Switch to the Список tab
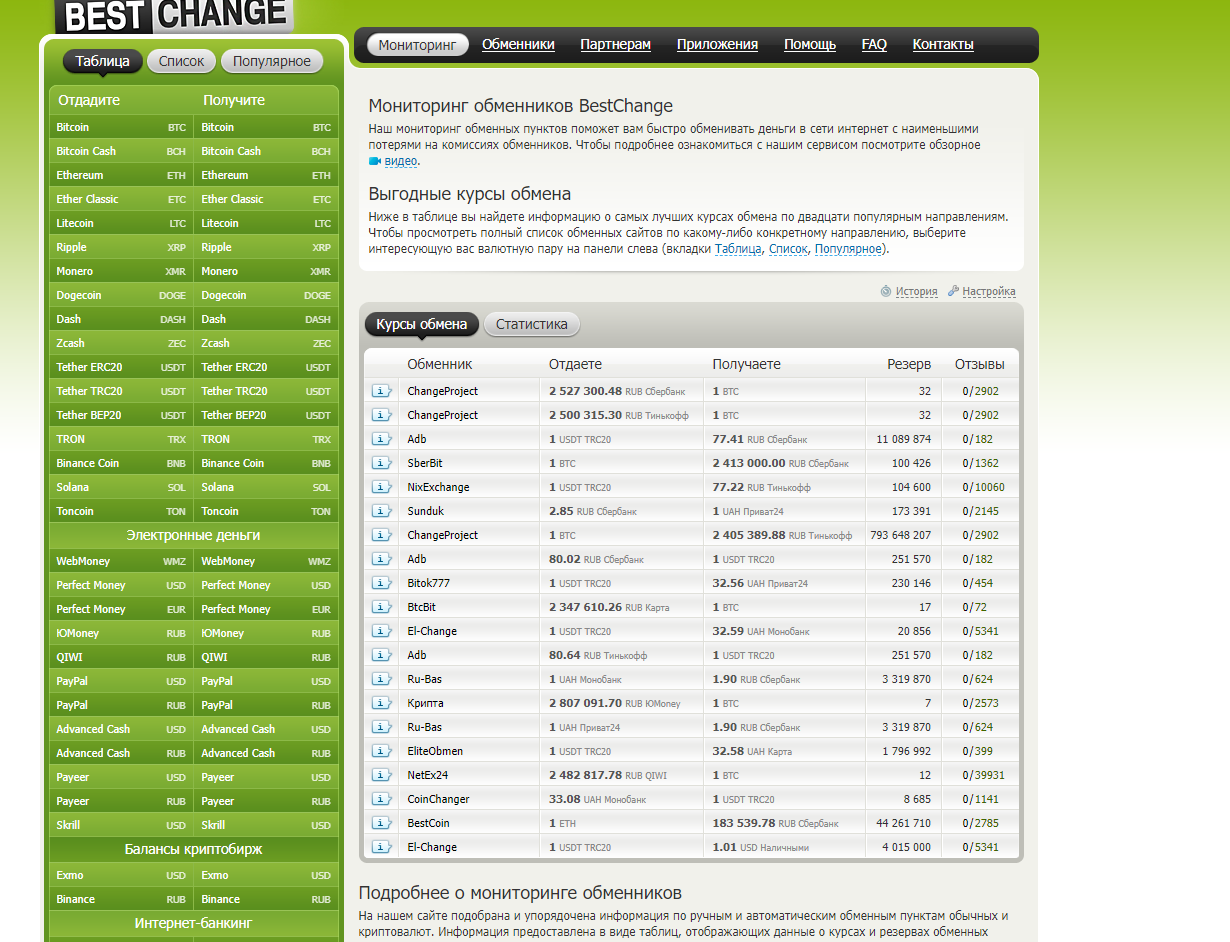Screen dimensions: 1230x942 click(181, 61)
